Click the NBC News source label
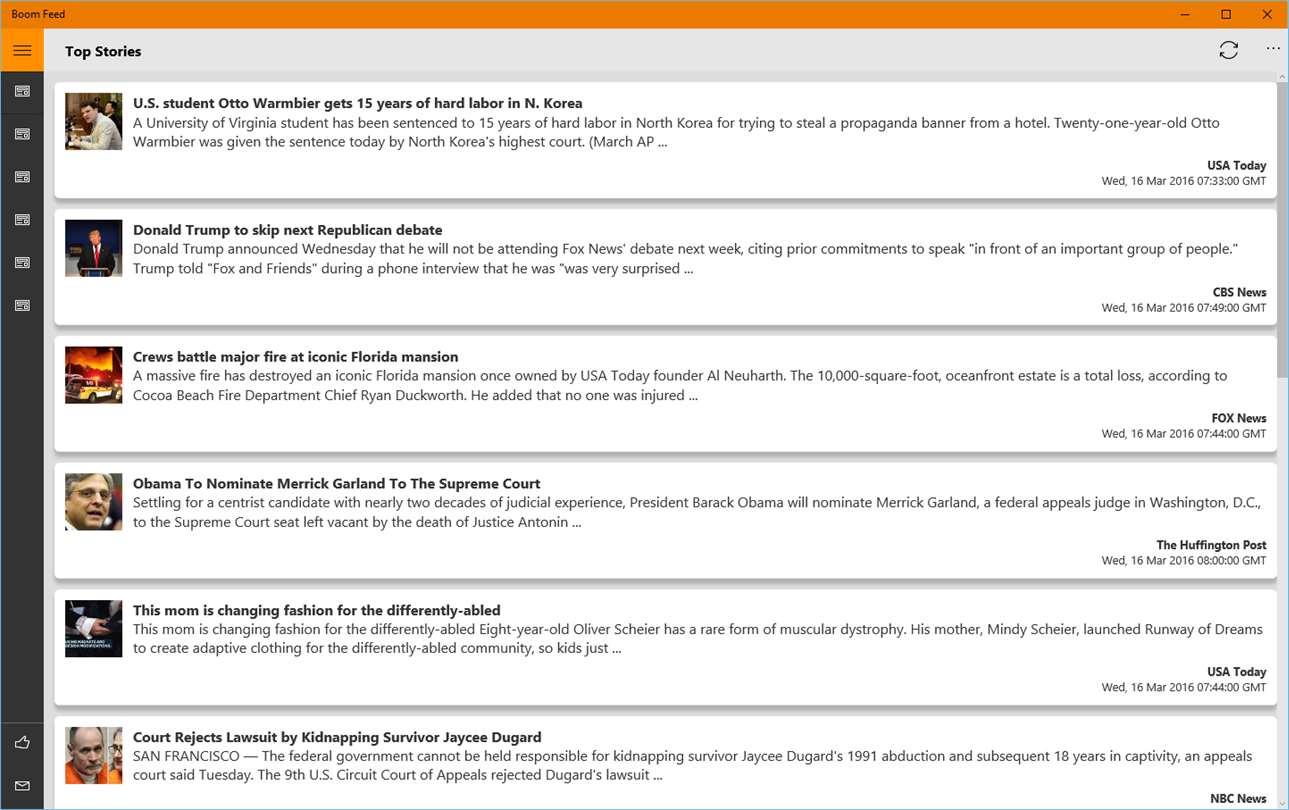This screenshot has height=810, width=1289. coord(1238,799)
